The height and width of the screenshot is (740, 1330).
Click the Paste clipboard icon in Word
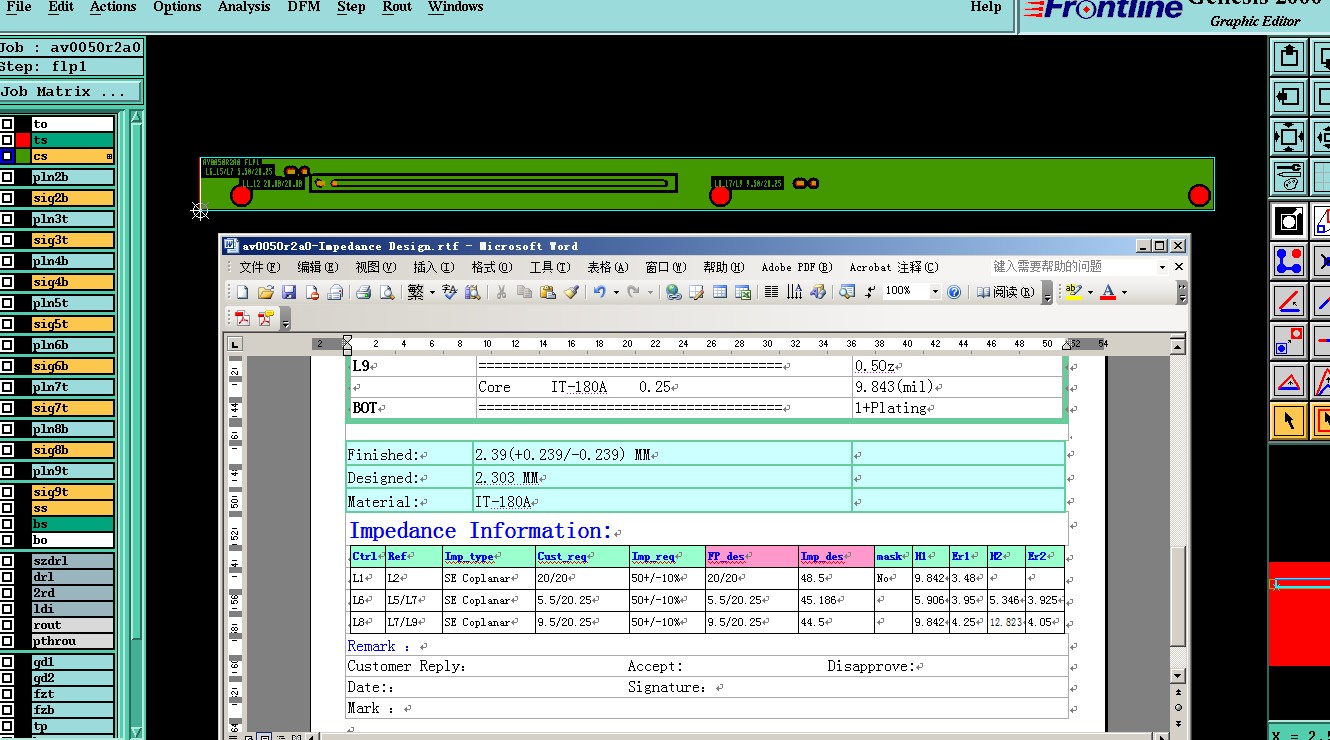(547, 292)
